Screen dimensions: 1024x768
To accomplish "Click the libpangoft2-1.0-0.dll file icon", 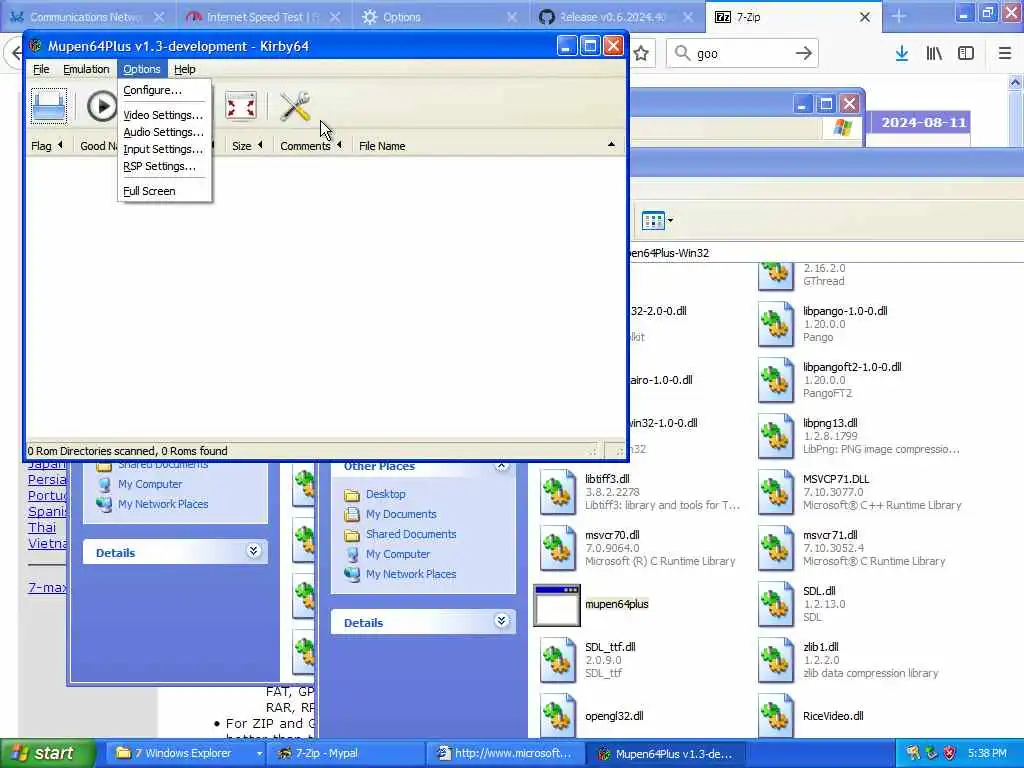I will click(x=776, y=380).
